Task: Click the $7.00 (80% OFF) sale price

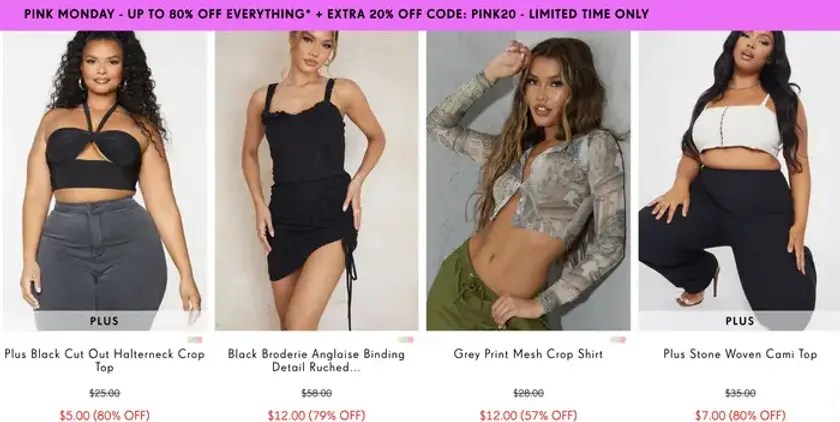Action: (x=740, y=415)
